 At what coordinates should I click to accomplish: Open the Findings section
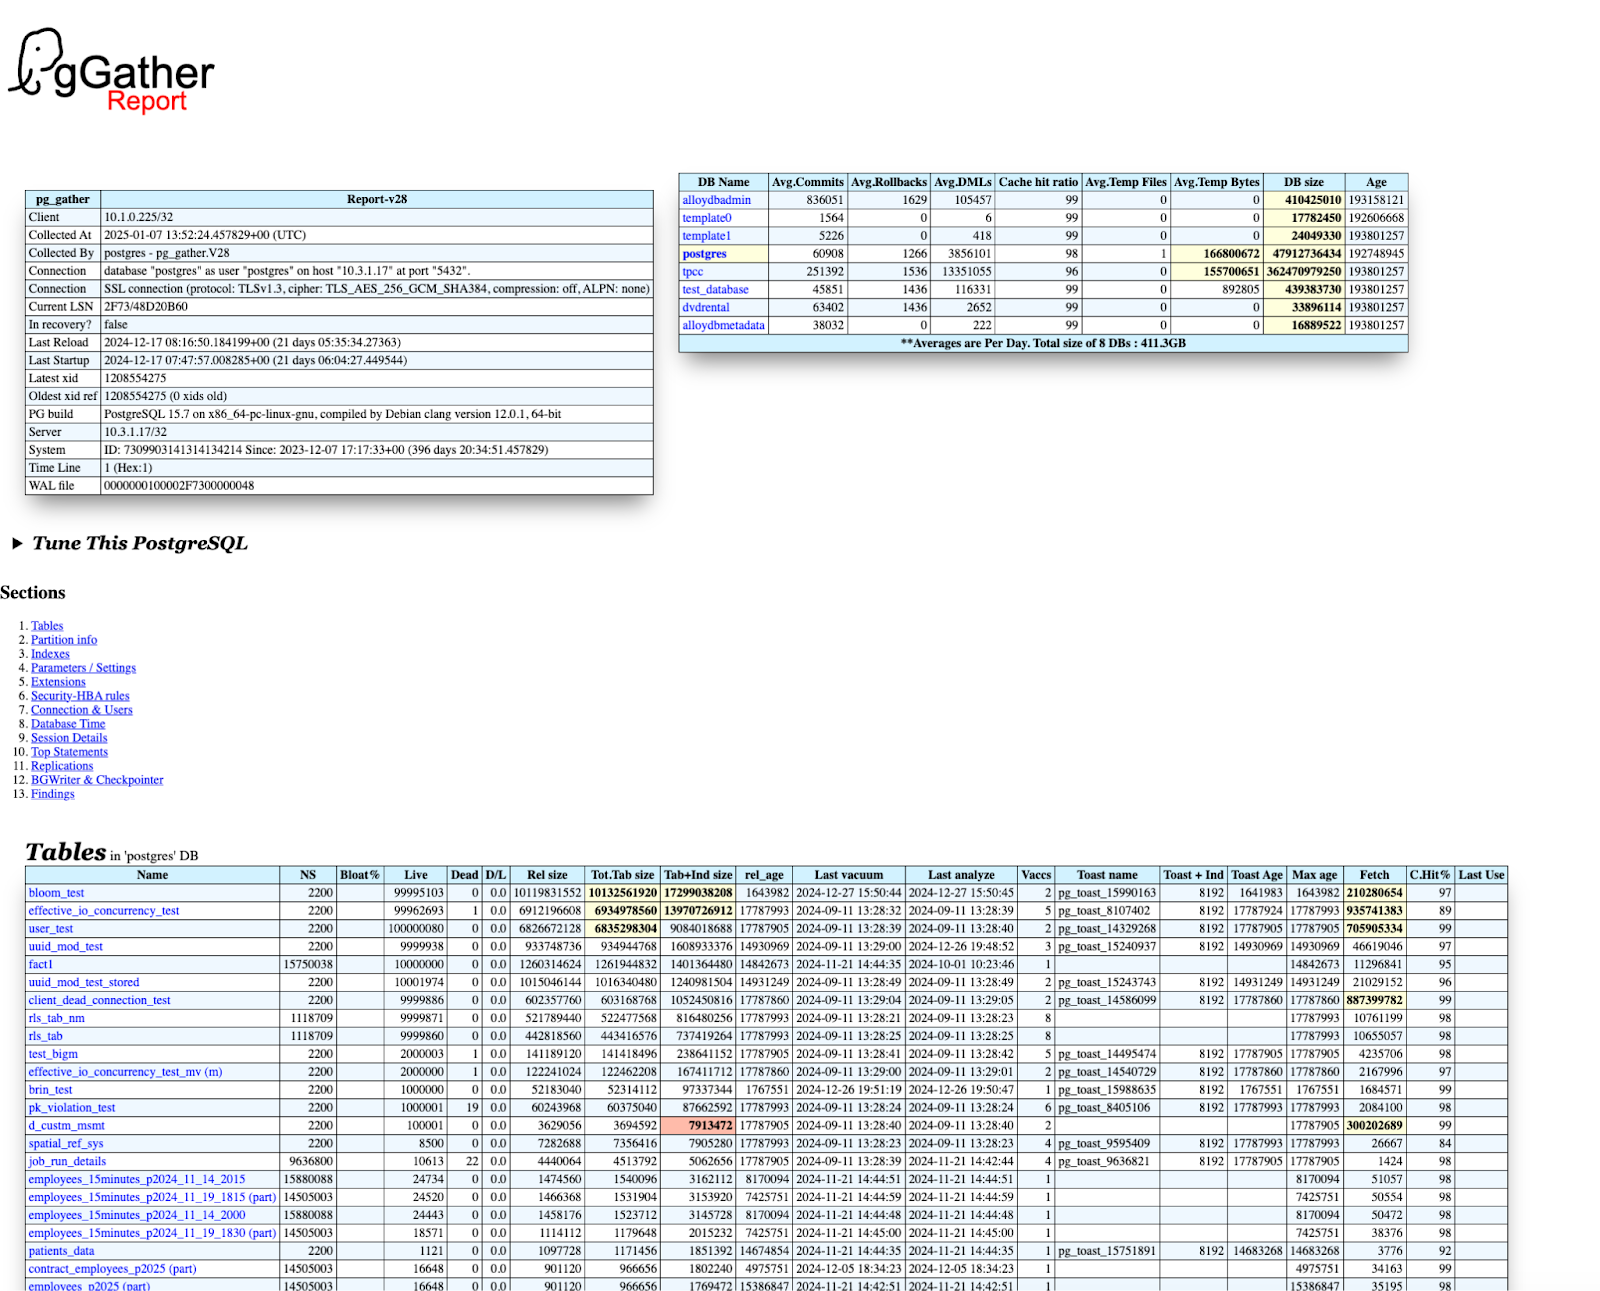coord(52,793)
